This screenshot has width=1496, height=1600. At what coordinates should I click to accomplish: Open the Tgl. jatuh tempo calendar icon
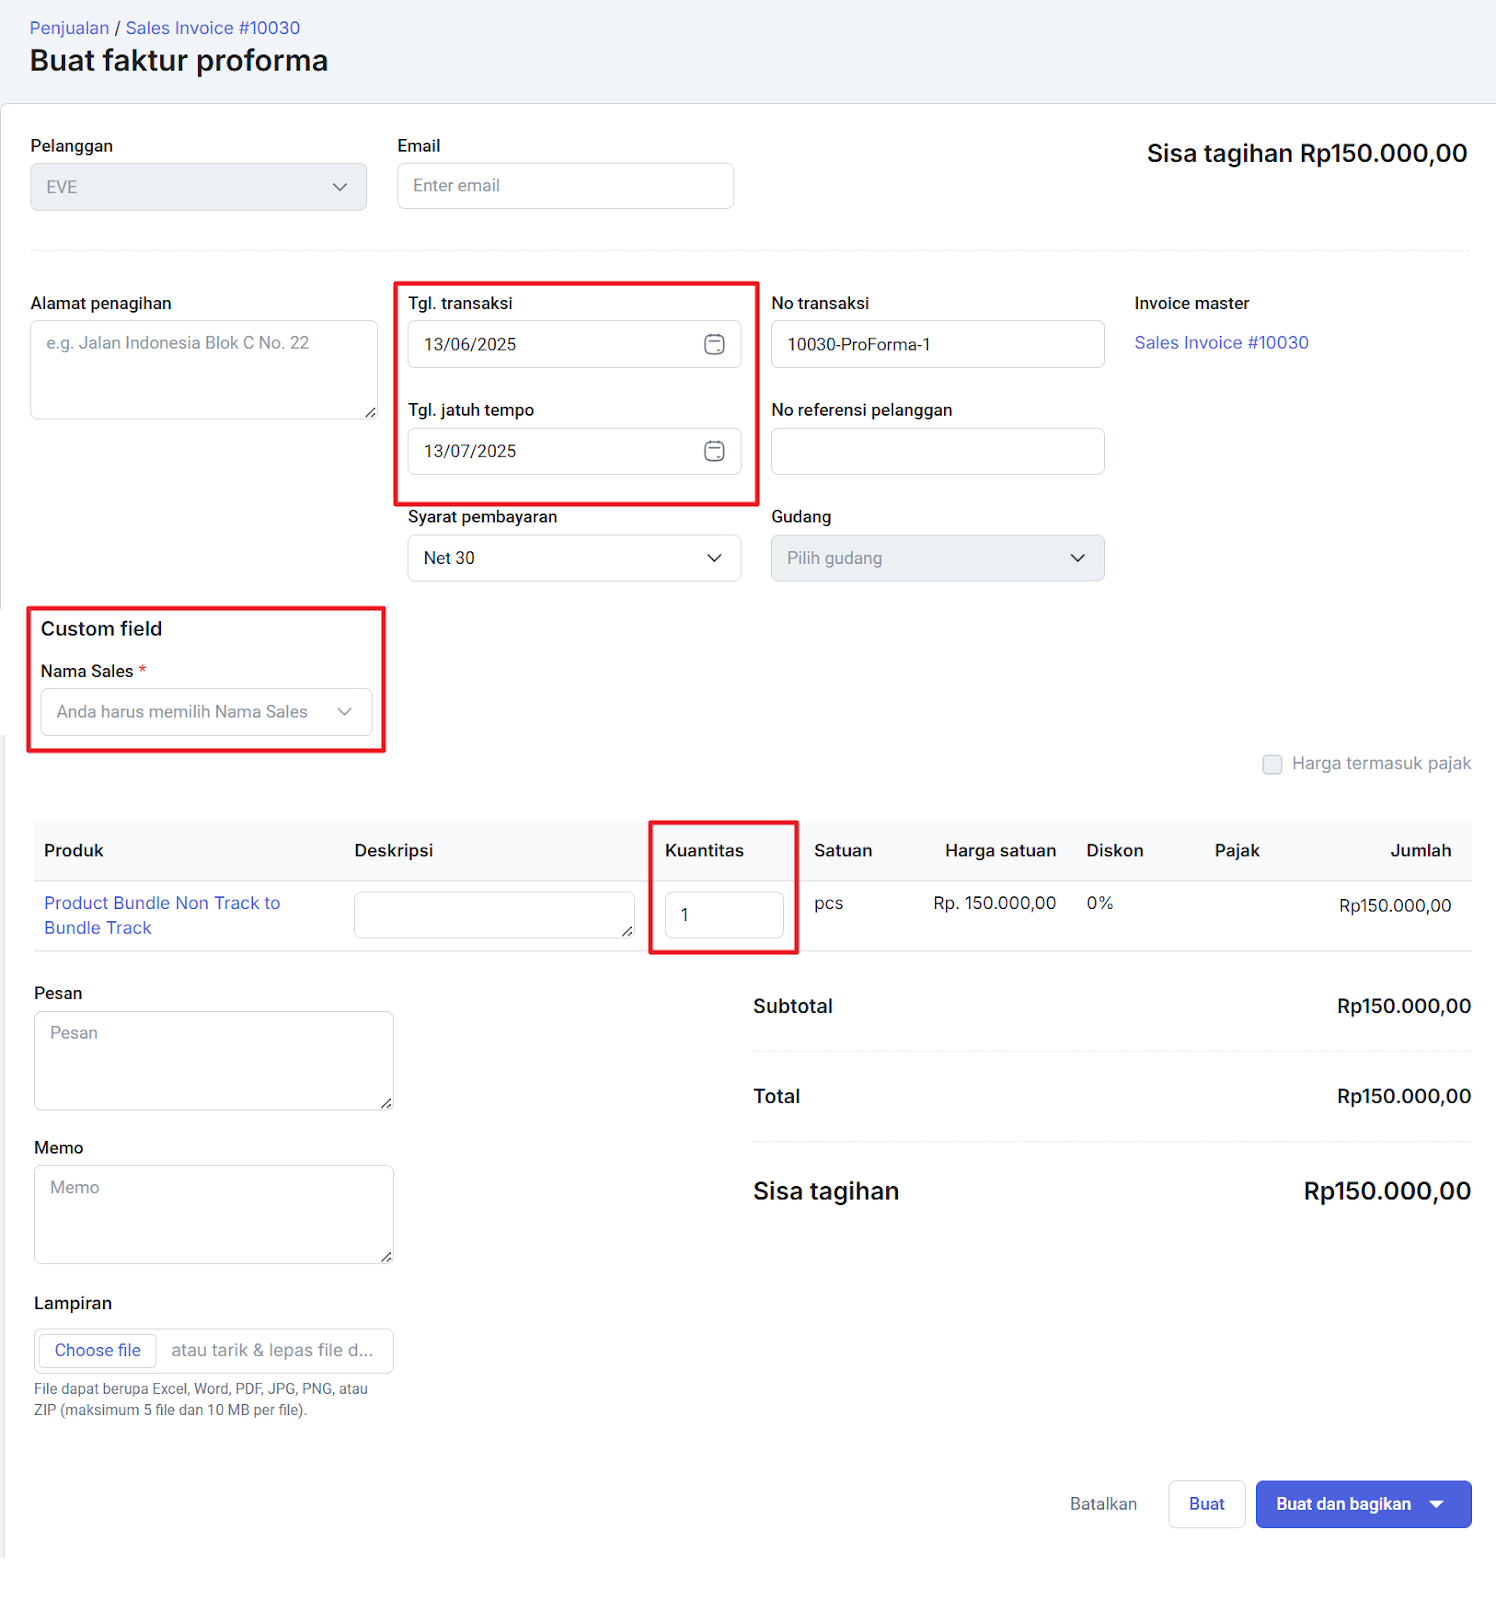[x=714, y=451]
